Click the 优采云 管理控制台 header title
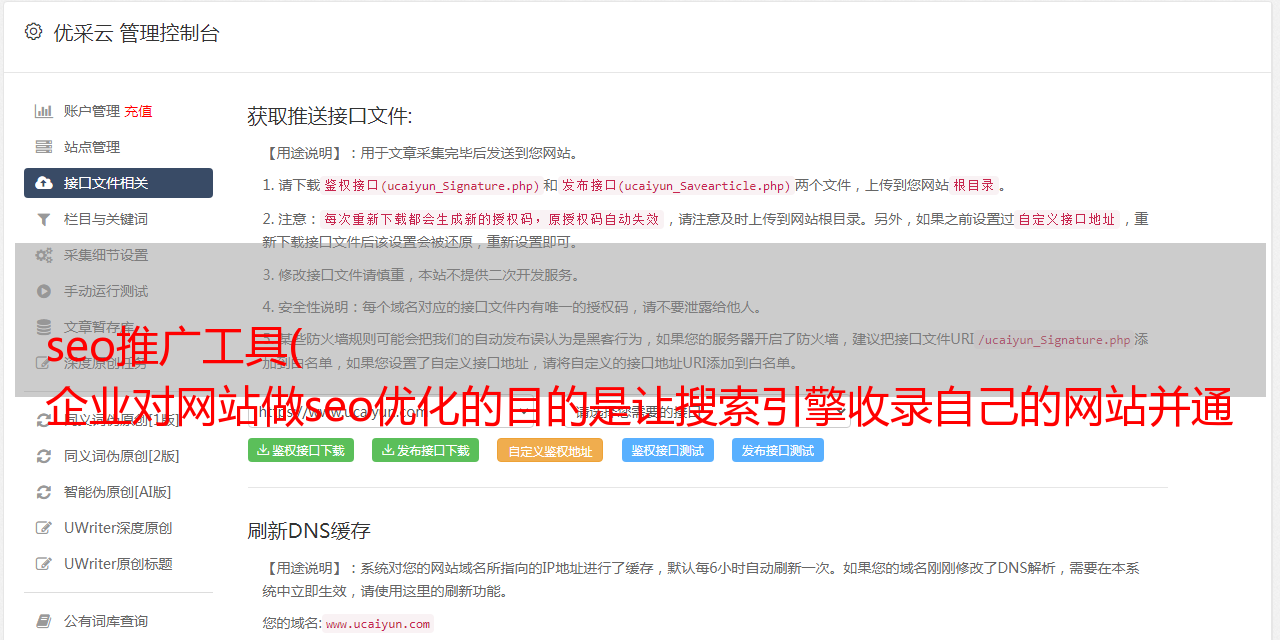1280x640 pixels. 136,33
